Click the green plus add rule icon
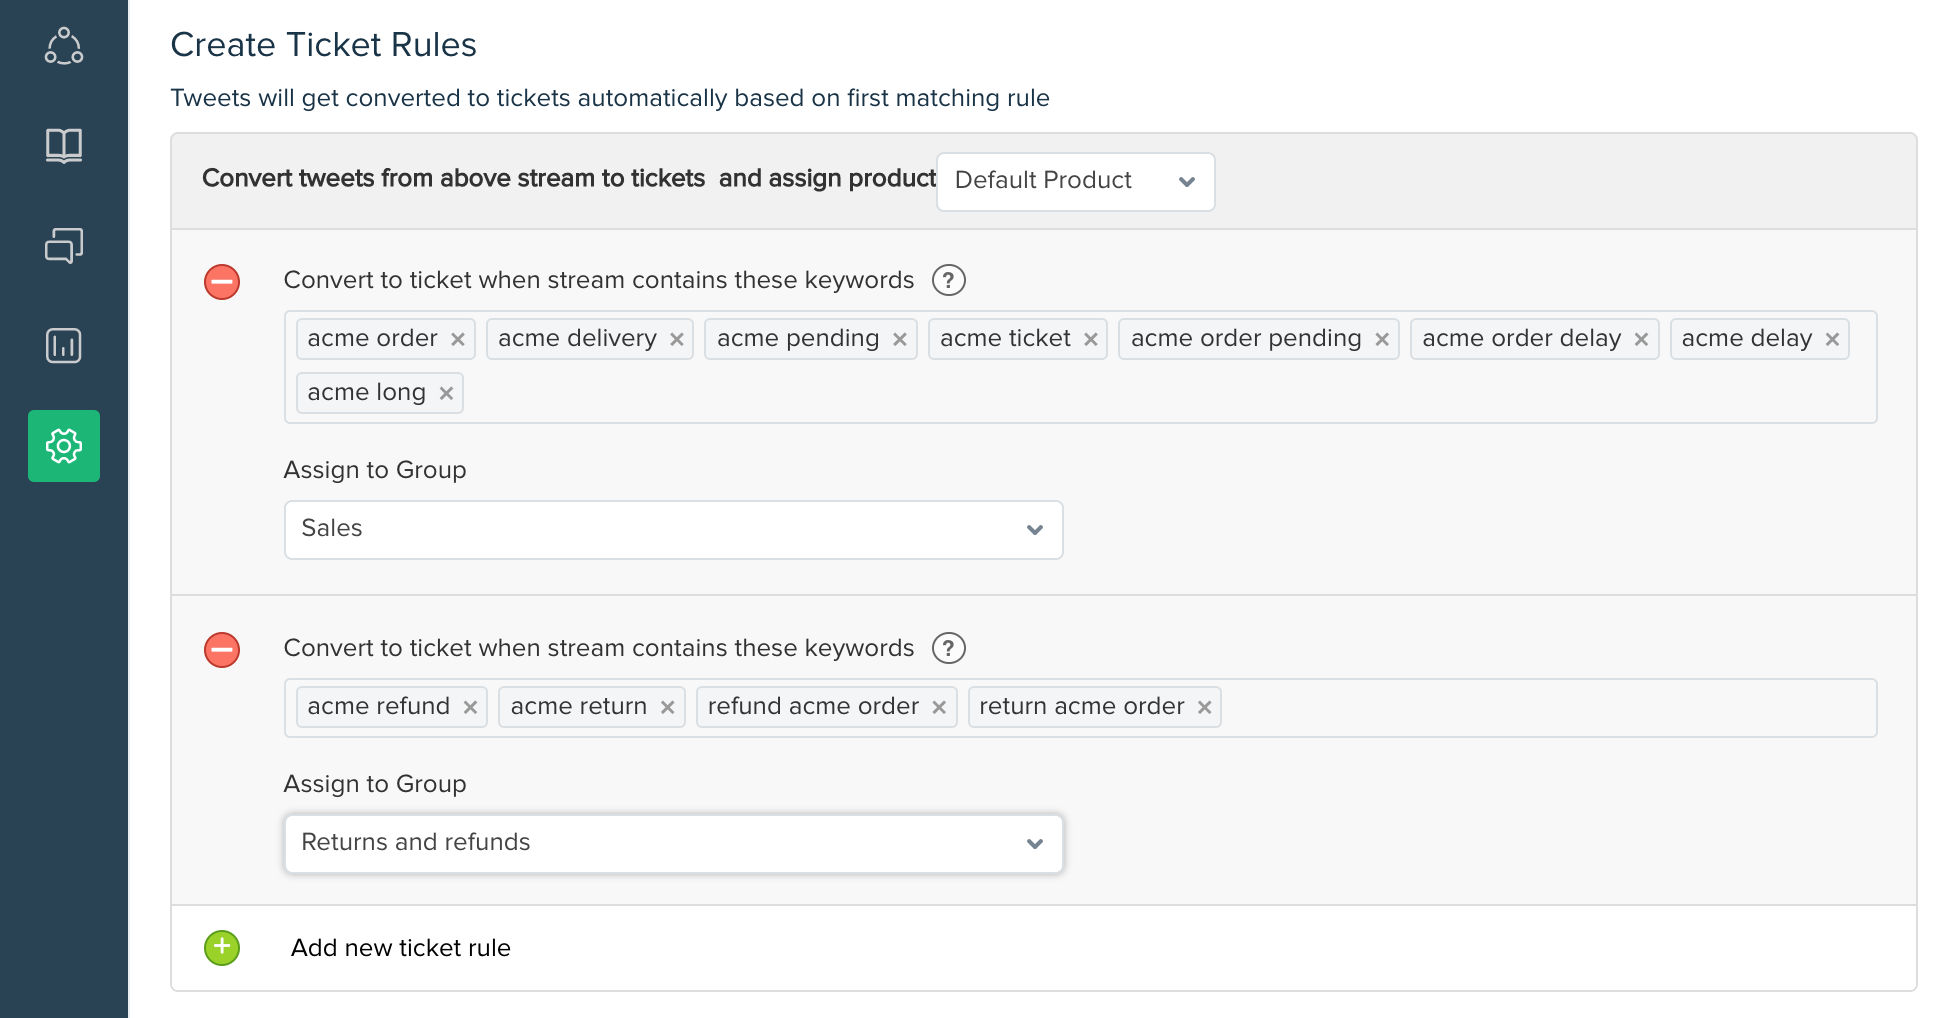 coord(222,947)
